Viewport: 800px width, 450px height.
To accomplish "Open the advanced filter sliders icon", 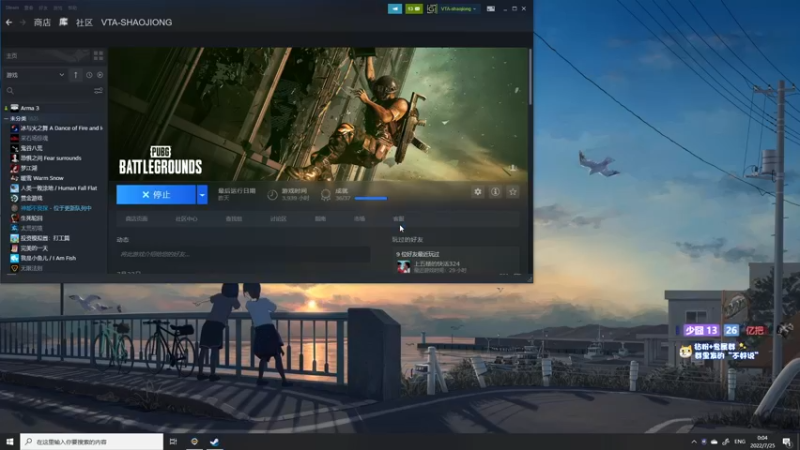I will [98, 91].
